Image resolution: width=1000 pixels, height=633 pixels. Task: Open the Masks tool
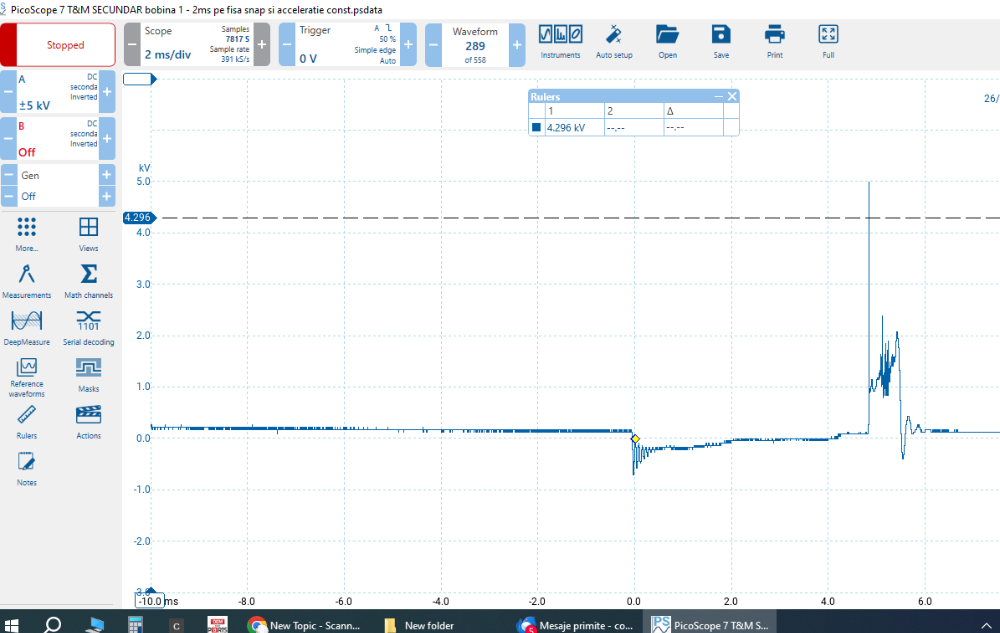[88, 374]
